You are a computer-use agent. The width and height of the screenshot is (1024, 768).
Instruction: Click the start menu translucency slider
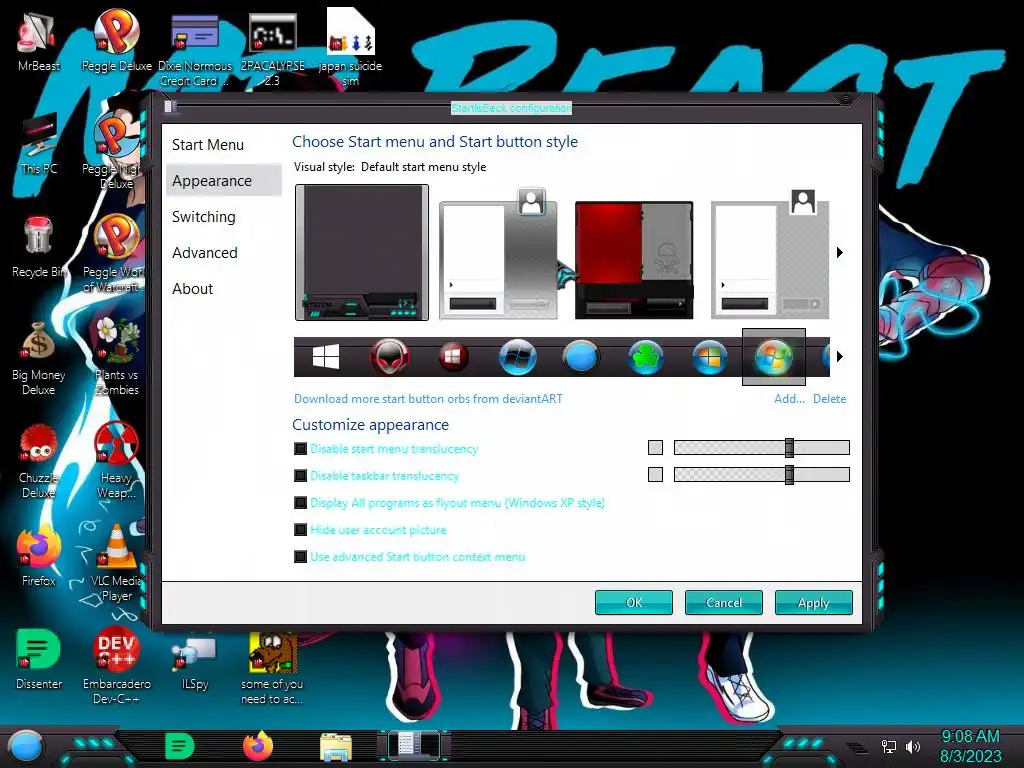tap(761, 447)
